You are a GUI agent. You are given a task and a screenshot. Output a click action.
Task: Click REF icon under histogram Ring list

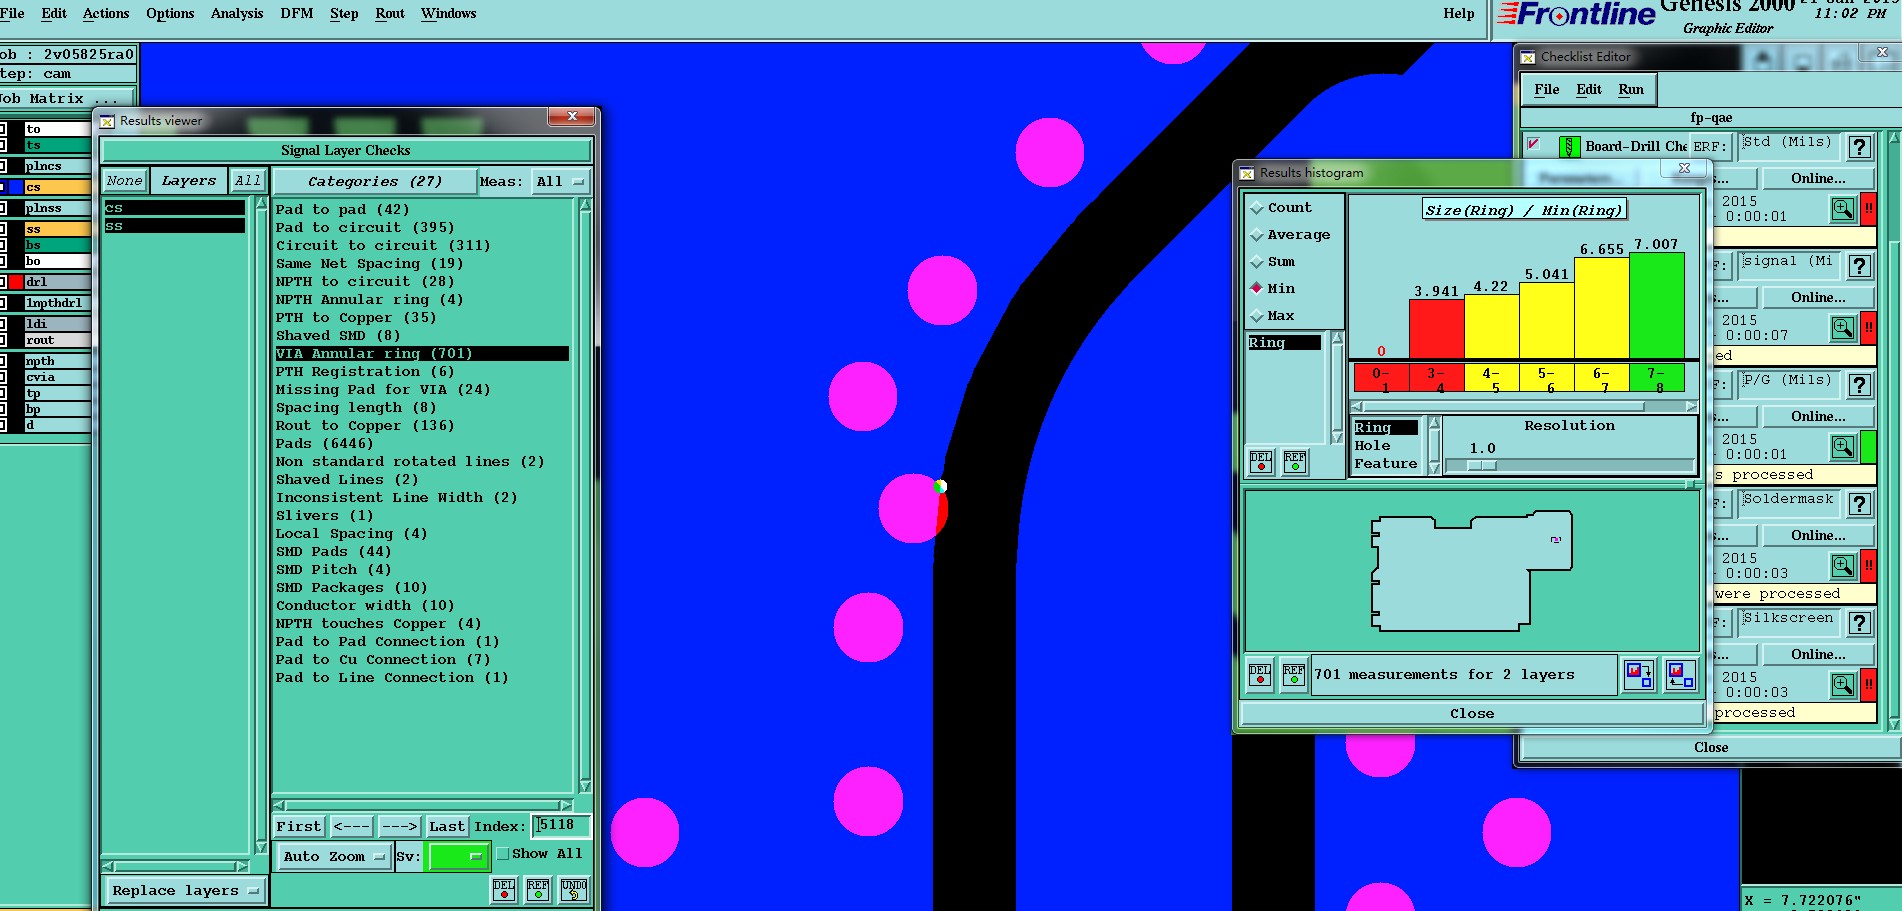pyautogui.click(x=1295, y=461)
